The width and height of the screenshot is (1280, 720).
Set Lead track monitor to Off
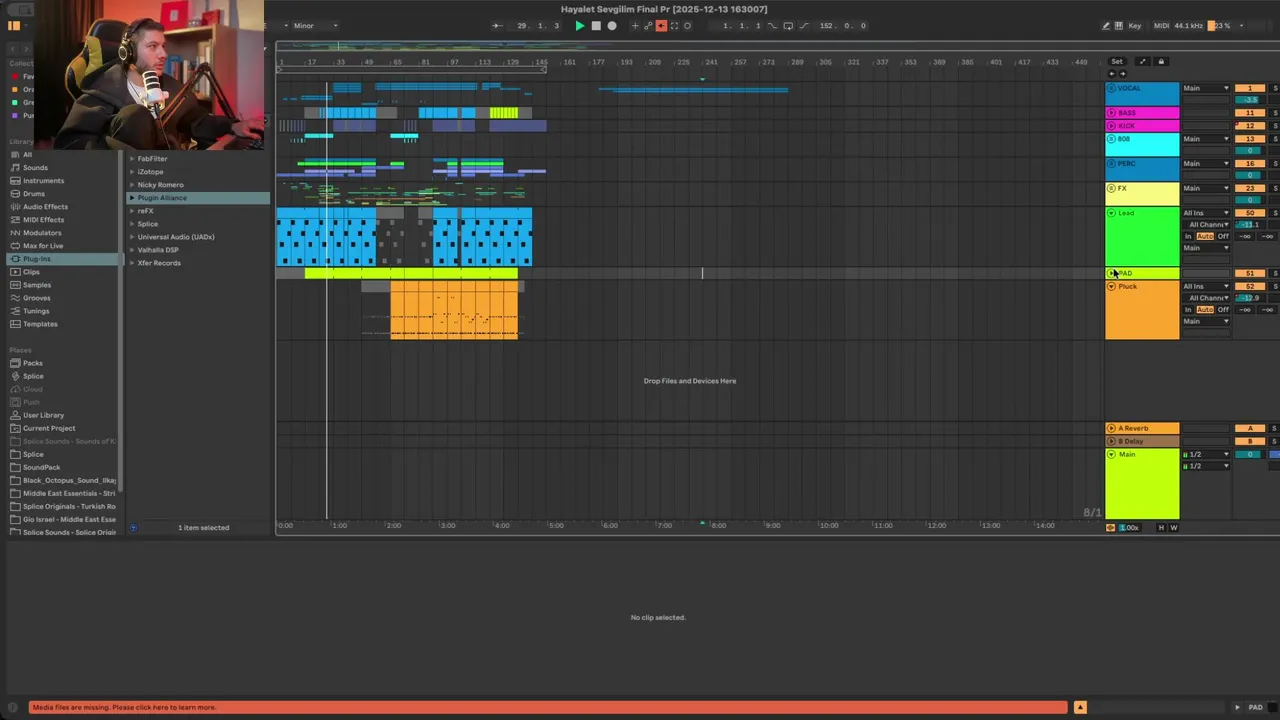[1223, 236]
